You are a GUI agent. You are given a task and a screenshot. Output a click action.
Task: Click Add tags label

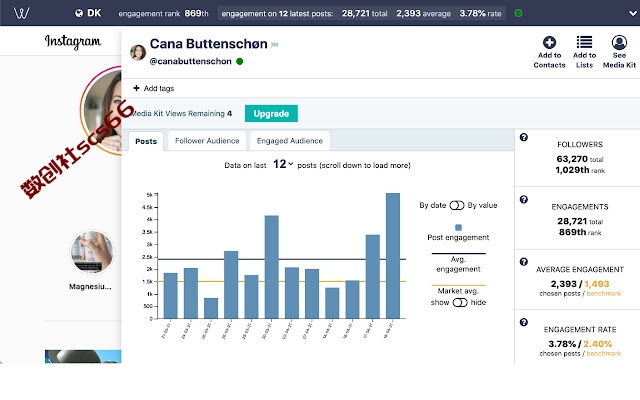(159, 89)
